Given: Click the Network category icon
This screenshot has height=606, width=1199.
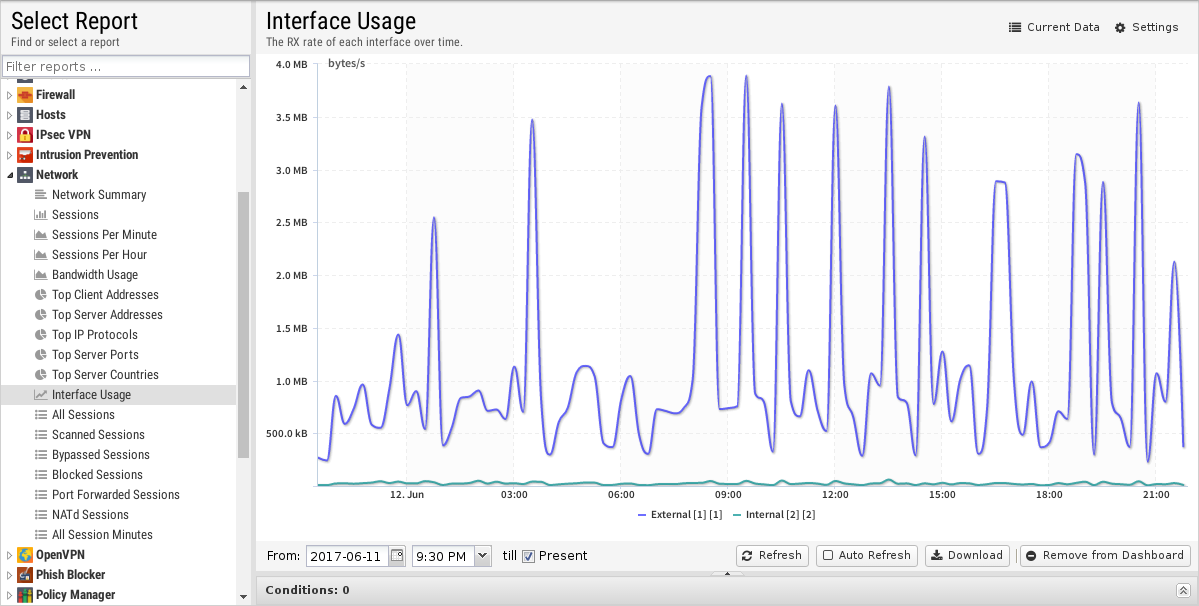Looking at the screenshot, I should (24, 174).
